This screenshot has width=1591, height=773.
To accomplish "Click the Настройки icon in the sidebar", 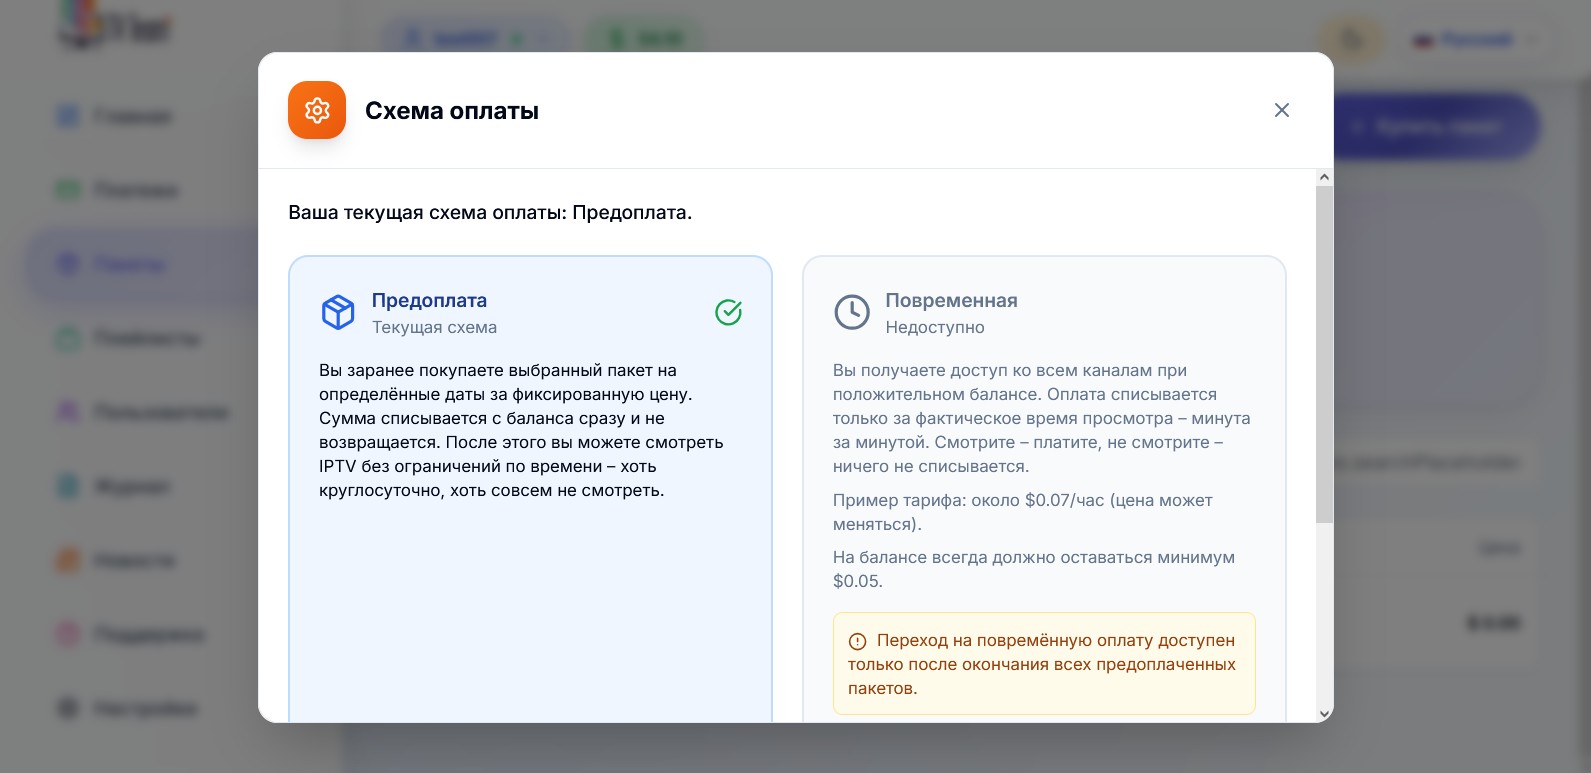I will pyautogui.click(x=68, y=708).
